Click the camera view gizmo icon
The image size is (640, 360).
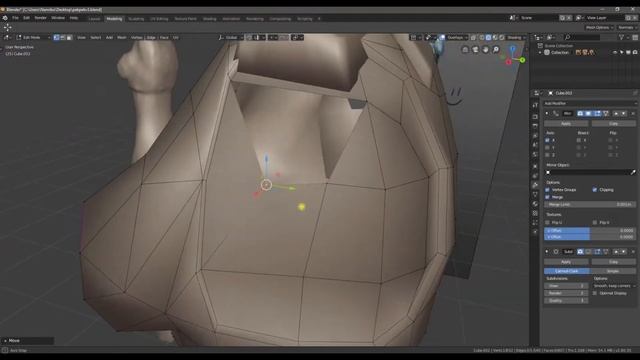click(x=476, y=50)
